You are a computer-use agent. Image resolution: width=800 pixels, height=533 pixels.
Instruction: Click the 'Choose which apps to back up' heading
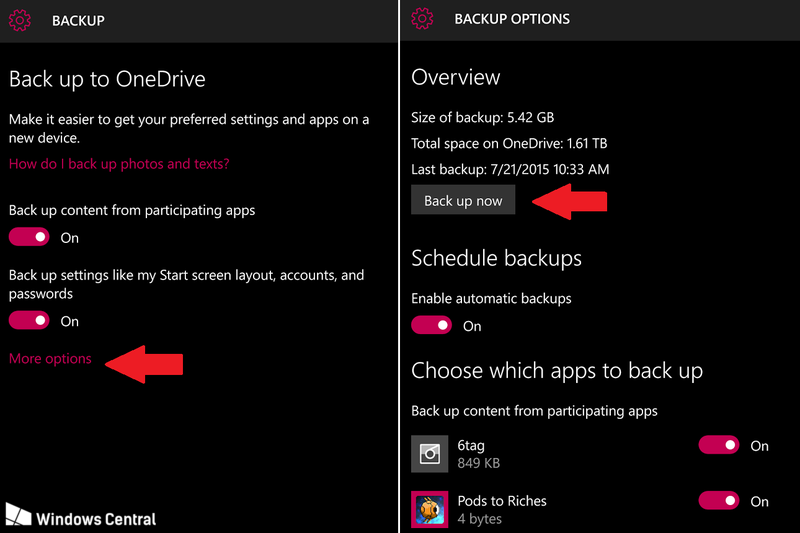pyautogui.click(x=557, y=371)
